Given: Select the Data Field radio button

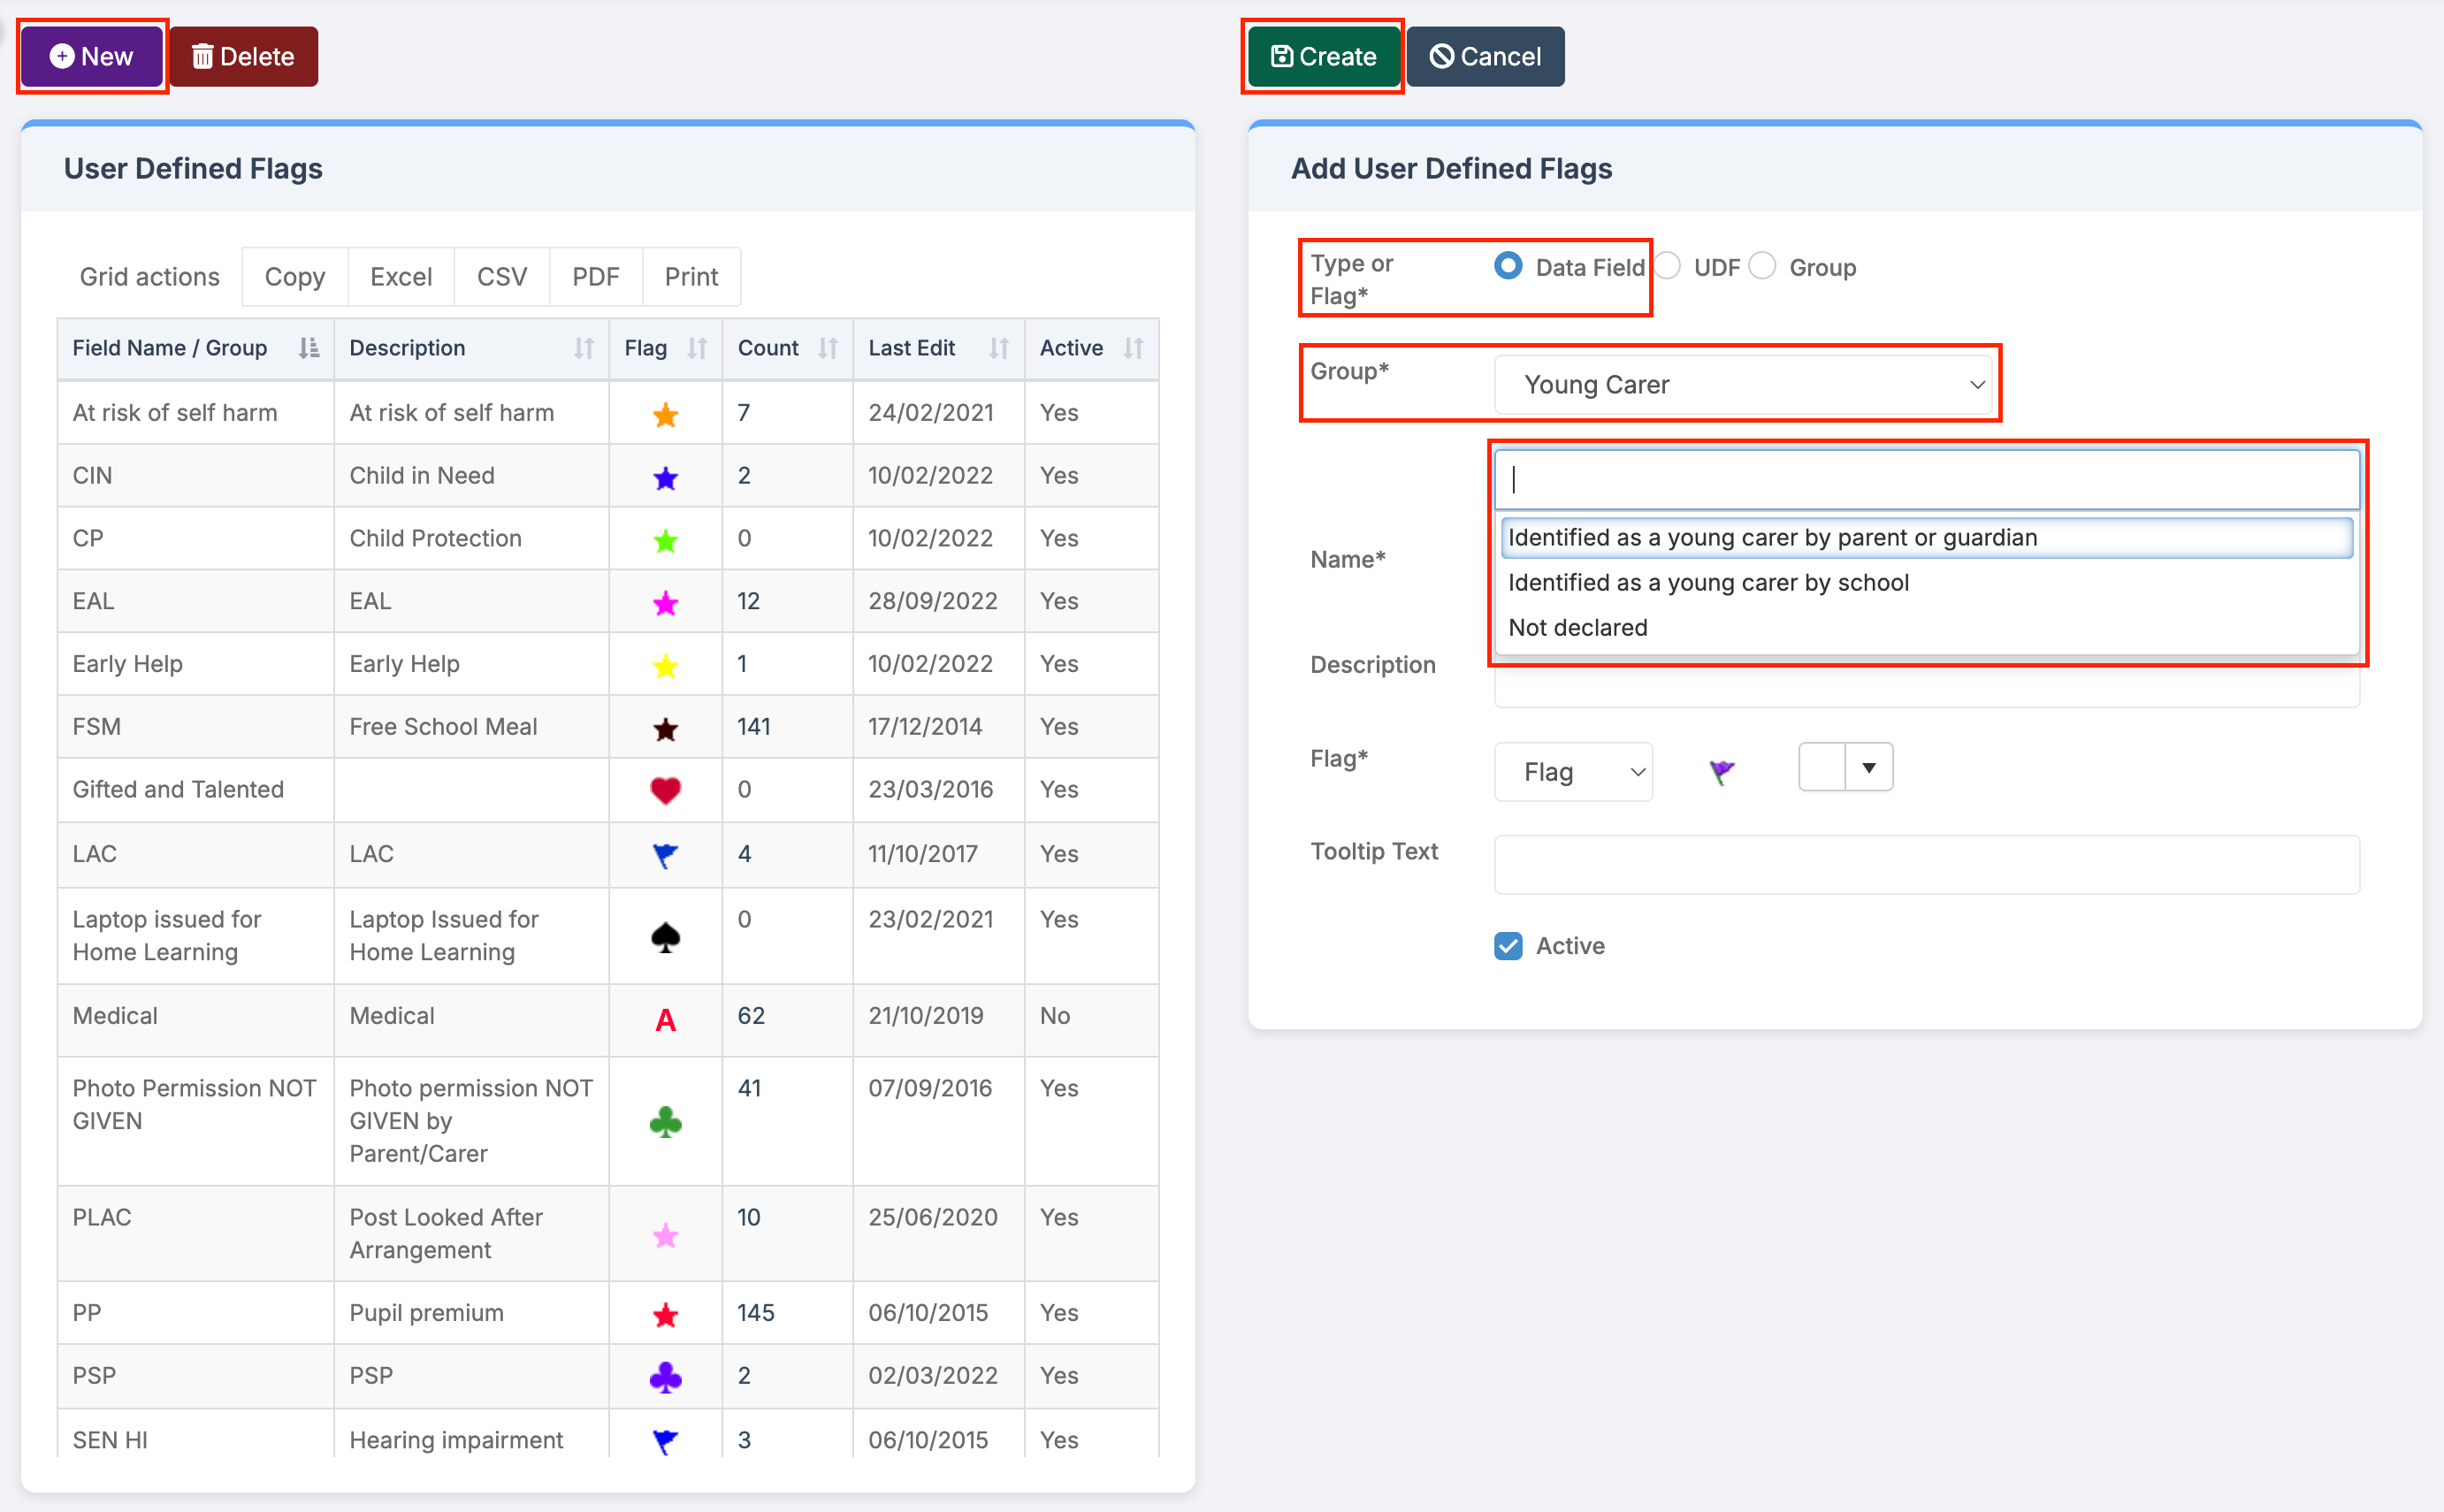Looking at the screenshot, I should click(1508, 266).
